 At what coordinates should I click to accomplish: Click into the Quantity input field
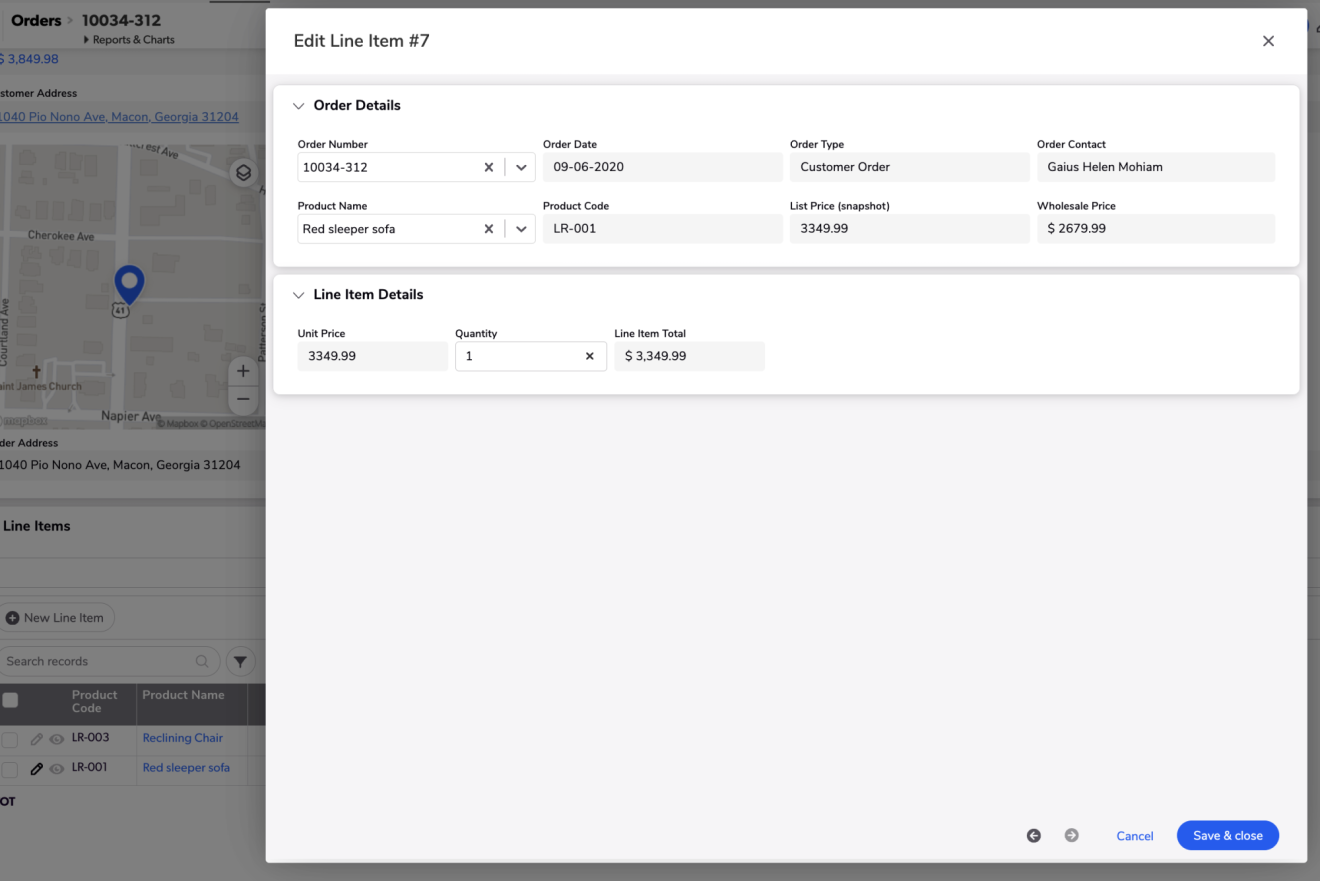coord(518,356)
